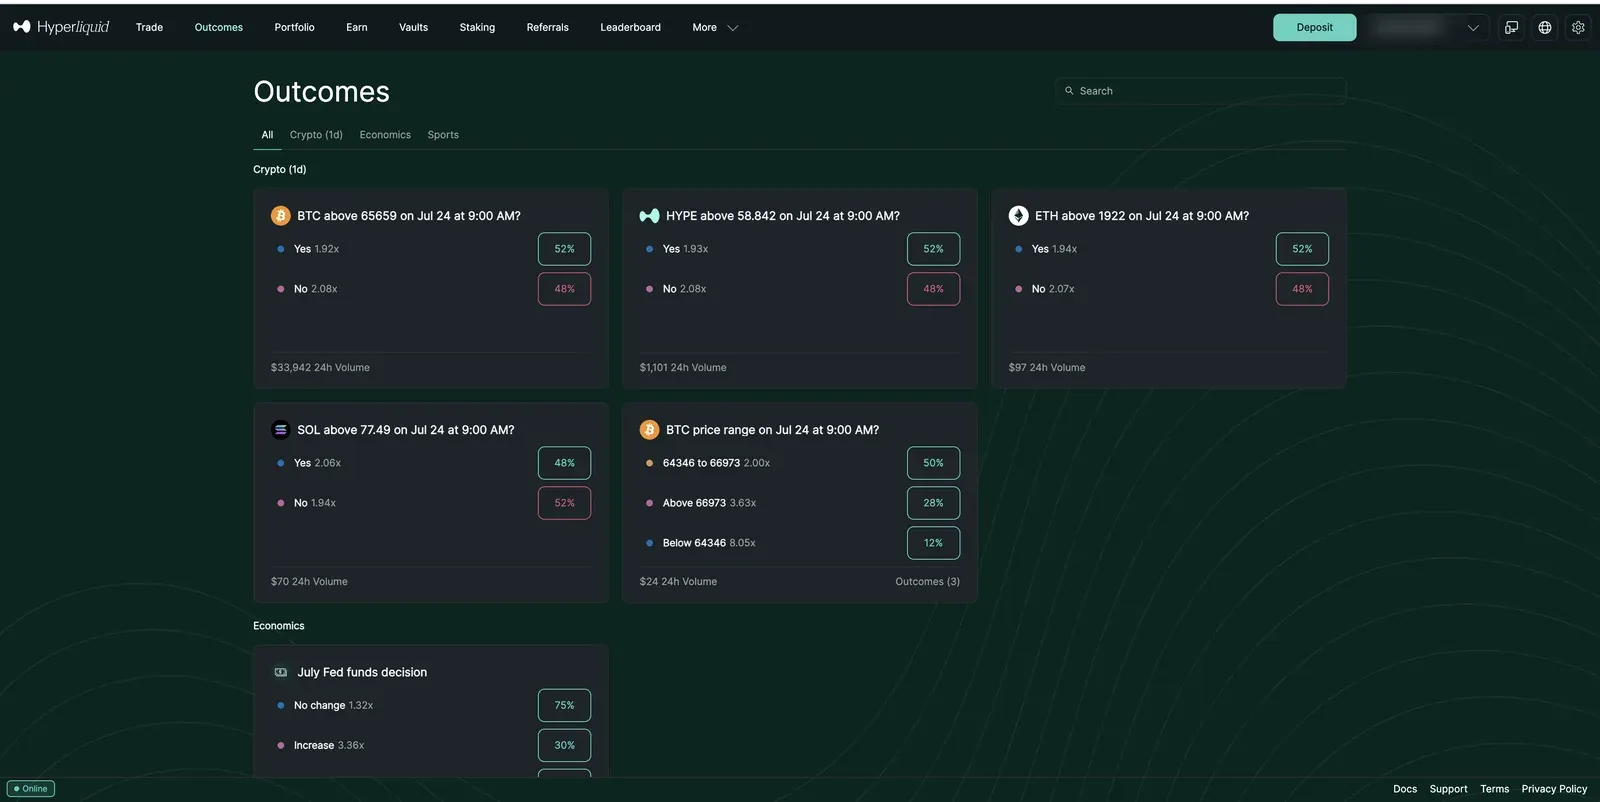Open 'ETH above 1922 on Jul 24' market title

pos(1142,216)
